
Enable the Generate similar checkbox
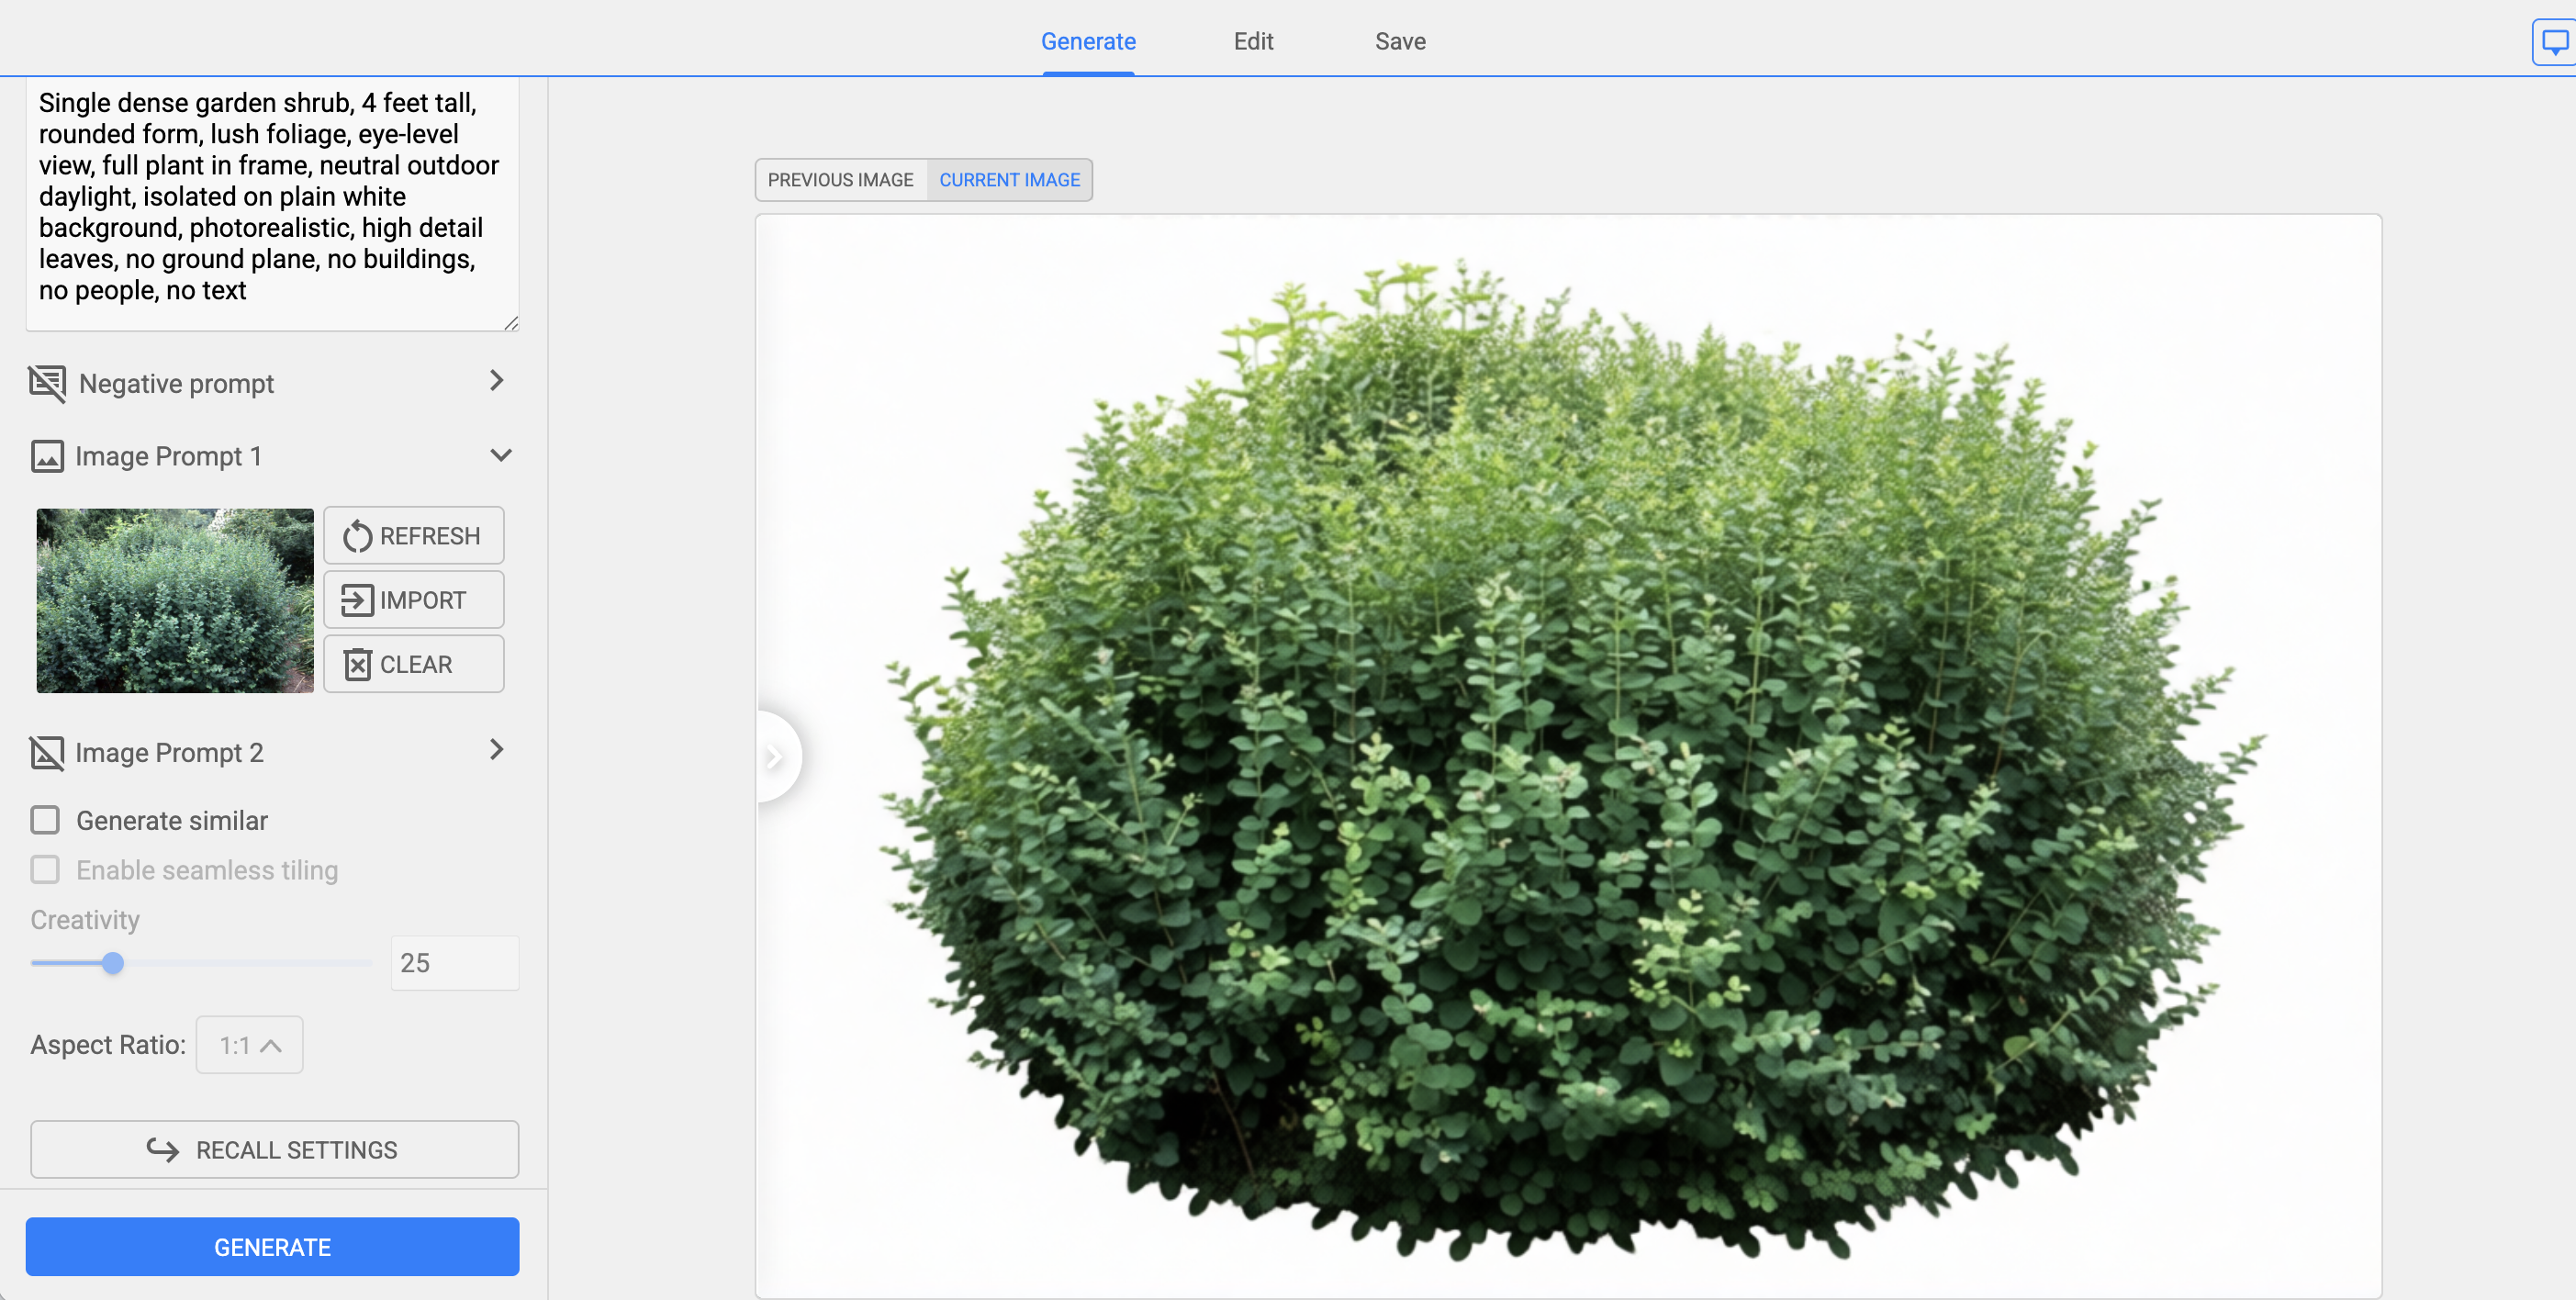pyautogui.click(x=45, y=820)
